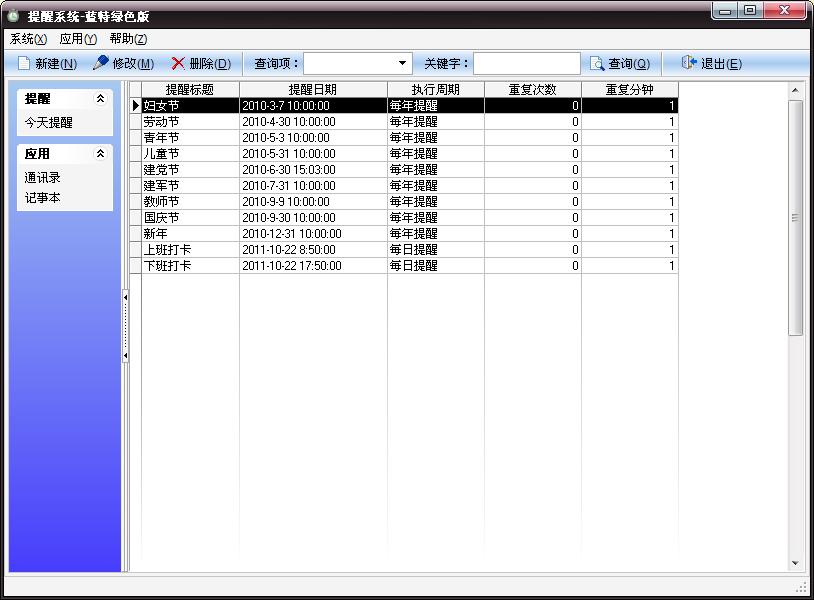Image resolution: width=814 pixels, height=600 pixels.
Task: Click the vertical scrollbar down arrow
Action: point(795,563)
